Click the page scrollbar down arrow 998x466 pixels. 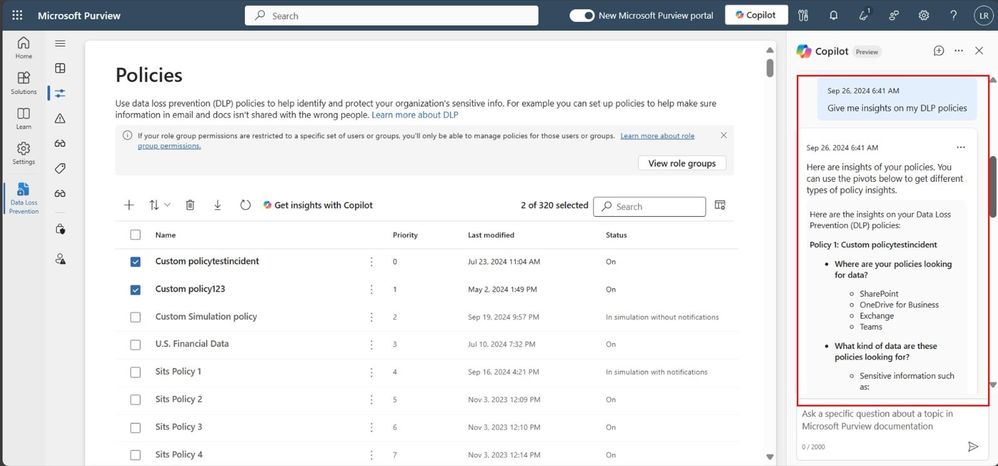770,456
